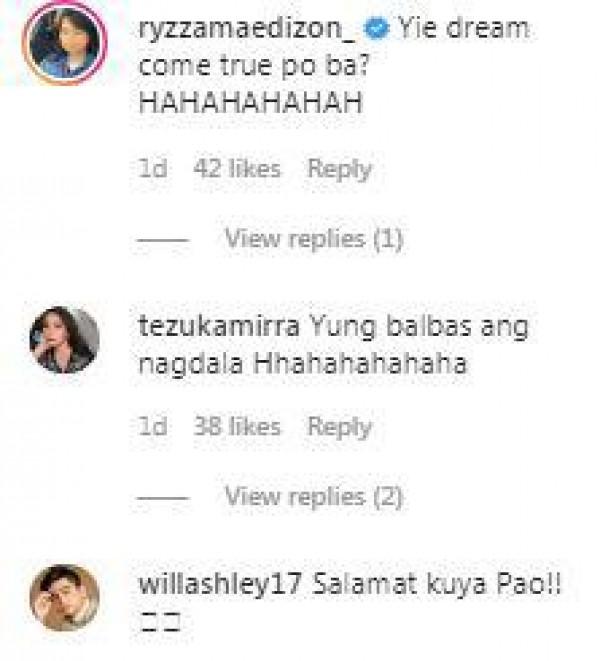Click the 1d timestamp under tezukamirra comment
Image resolution: width=600 pixels, height=661 pixels.
point(153,426)
